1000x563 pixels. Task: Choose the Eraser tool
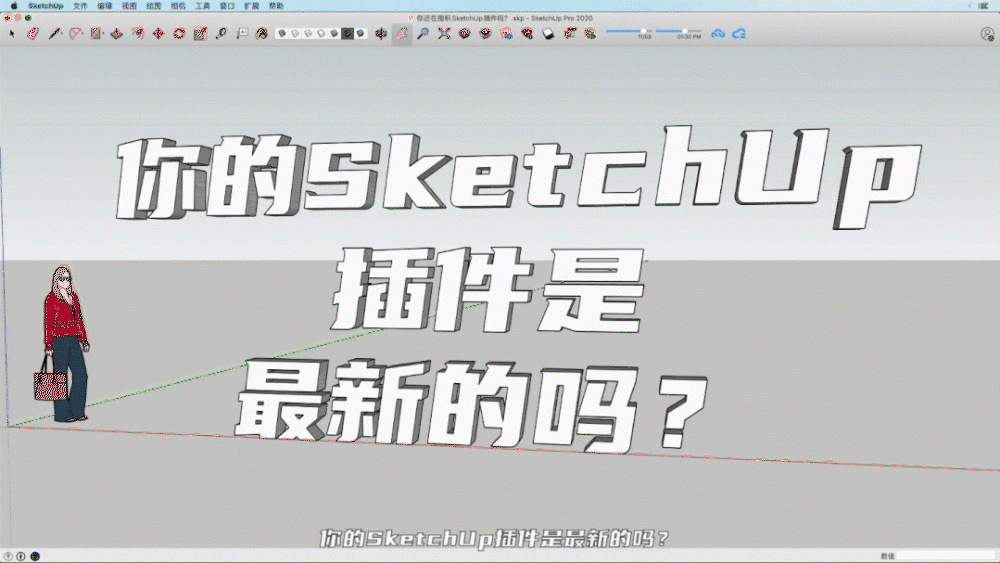pyautogui.click(x=32, y=33)
